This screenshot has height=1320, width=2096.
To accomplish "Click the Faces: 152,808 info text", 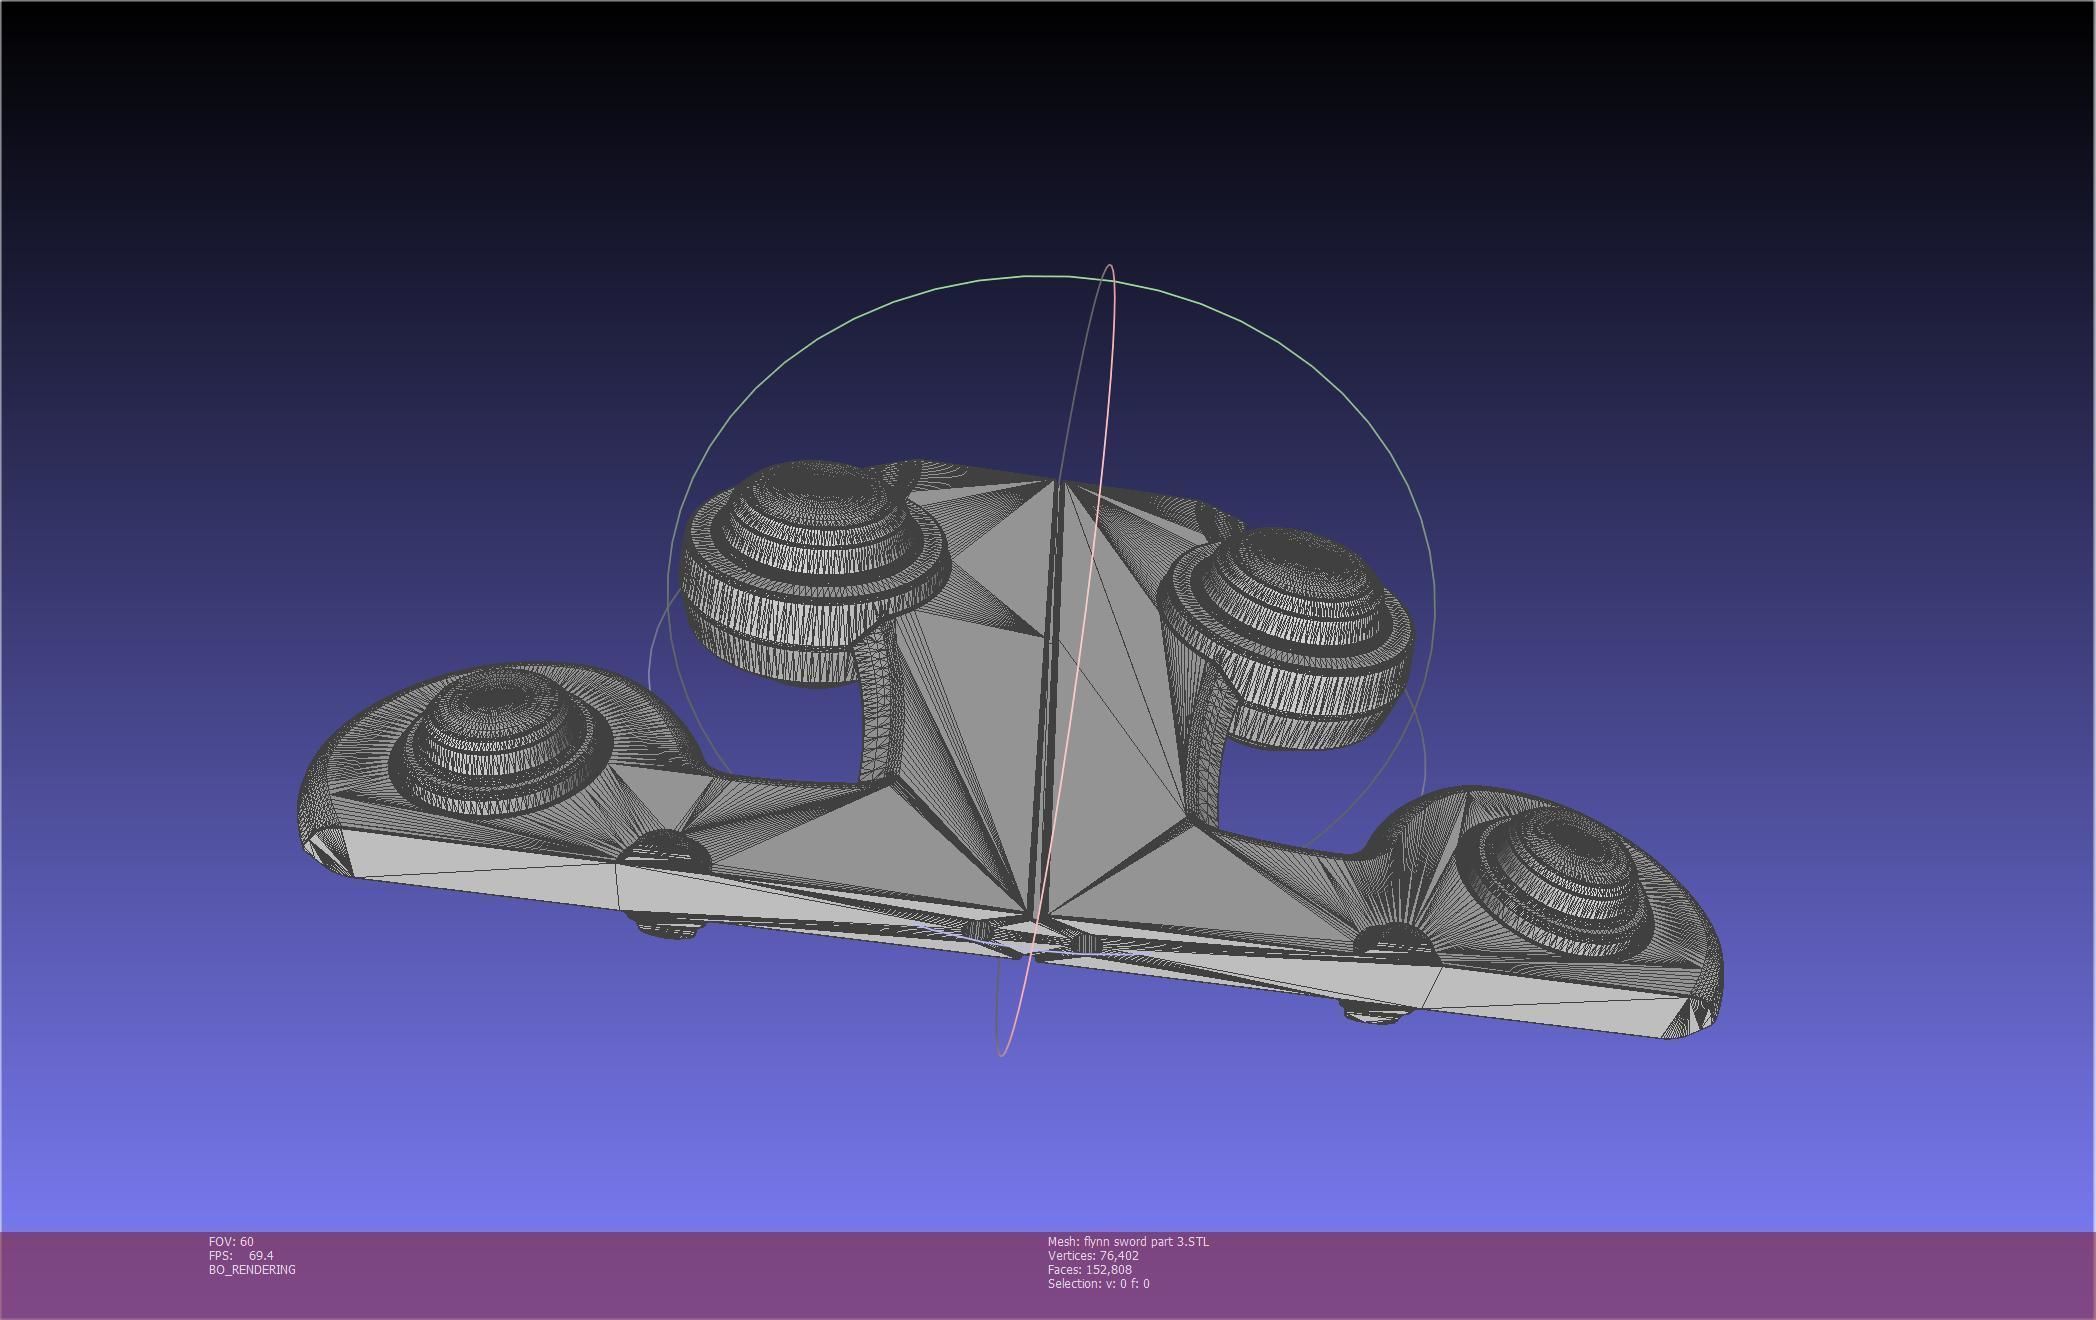I will point(1090,1269).
